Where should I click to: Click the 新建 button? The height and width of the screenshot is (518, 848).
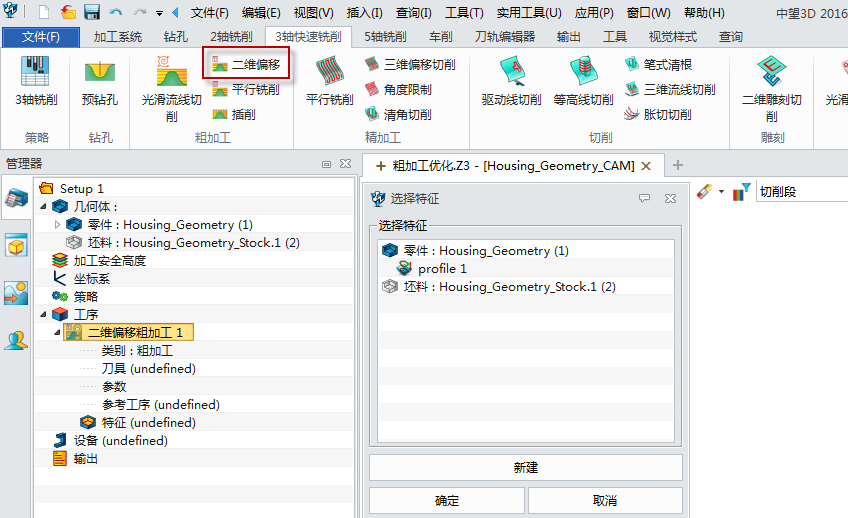525,467
